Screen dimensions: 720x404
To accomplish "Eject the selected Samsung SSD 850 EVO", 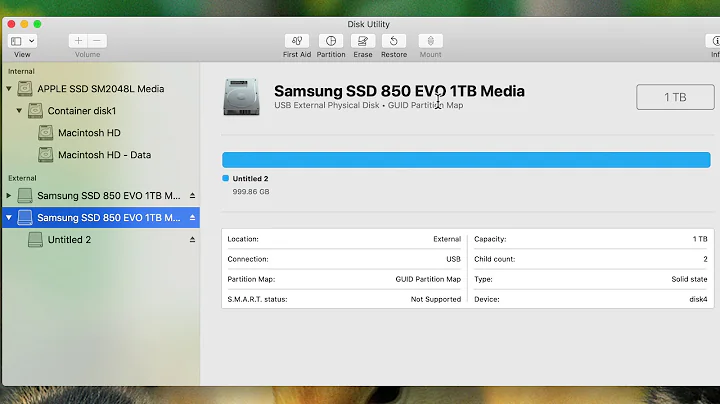I will pyautogui.click(x=192, y=218).
